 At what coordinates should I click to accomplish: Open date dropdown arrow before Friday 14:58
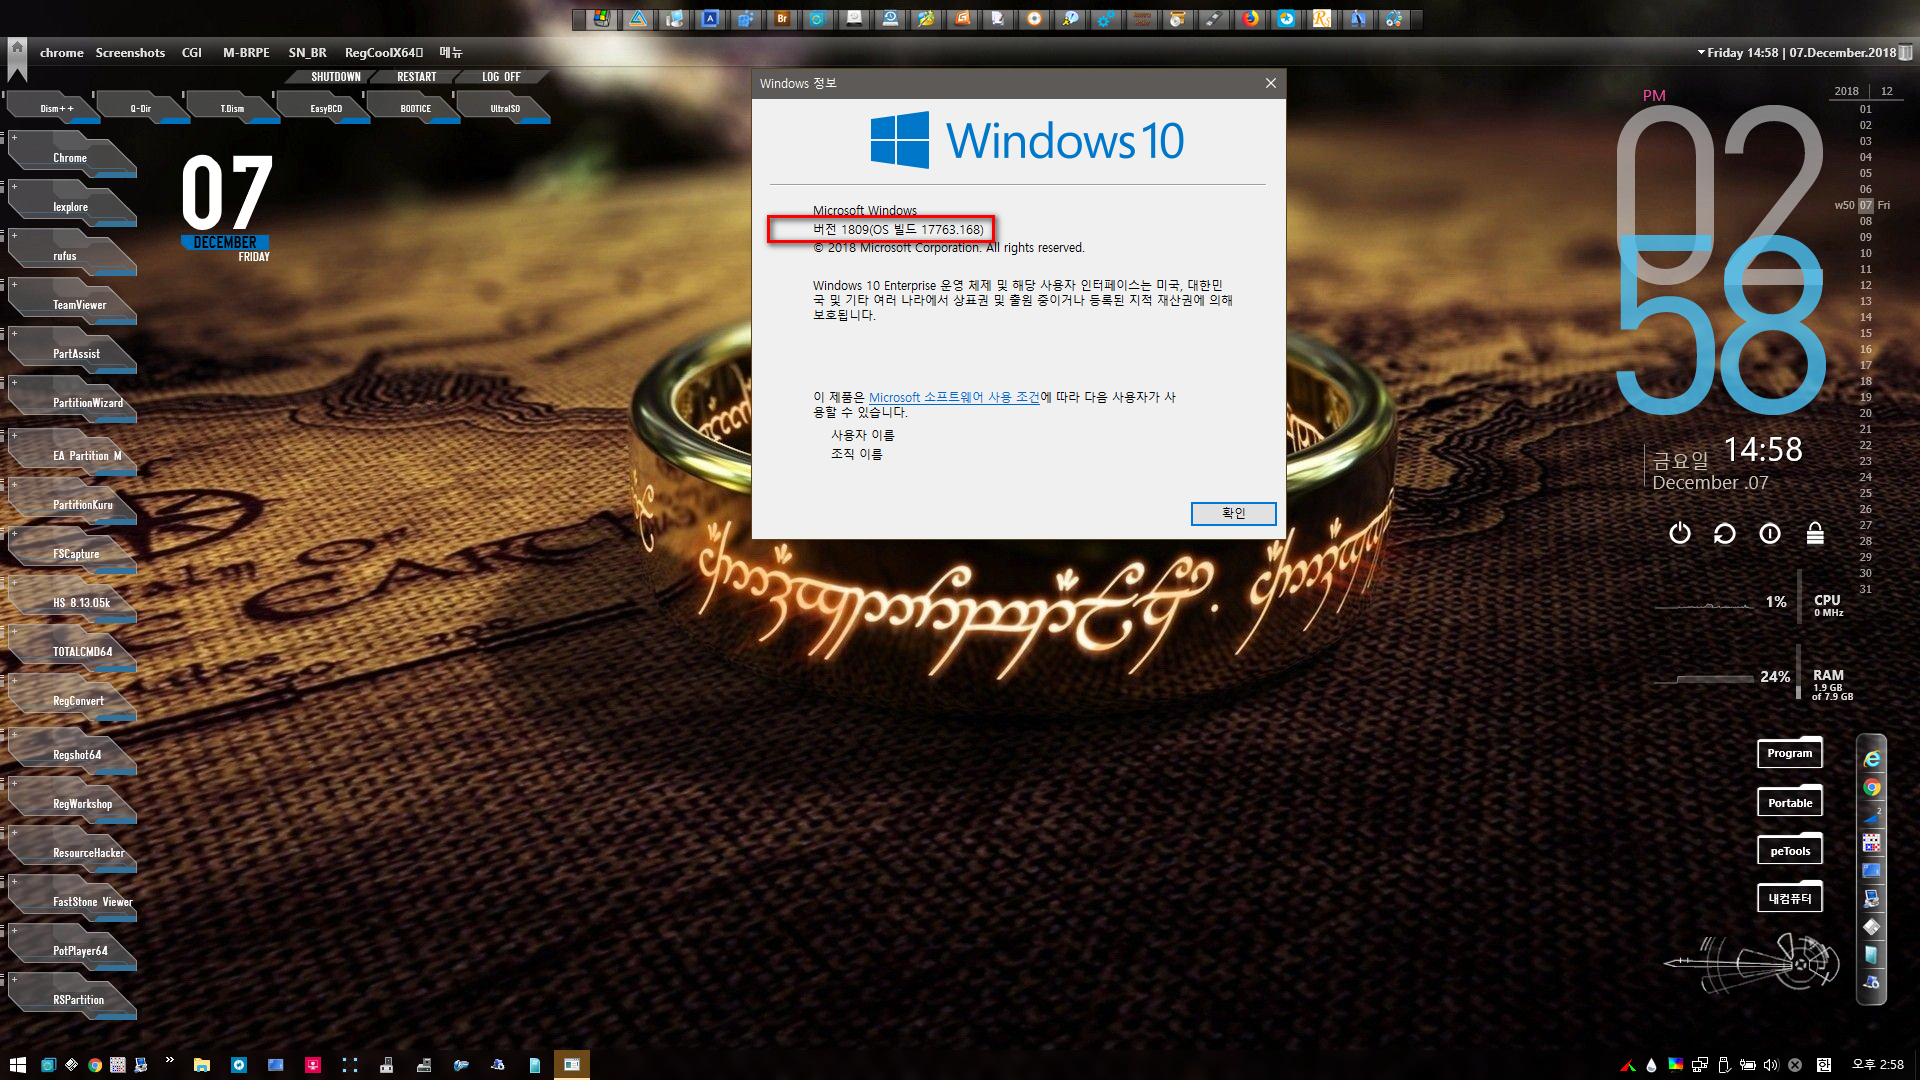[x=1701, y=52]
